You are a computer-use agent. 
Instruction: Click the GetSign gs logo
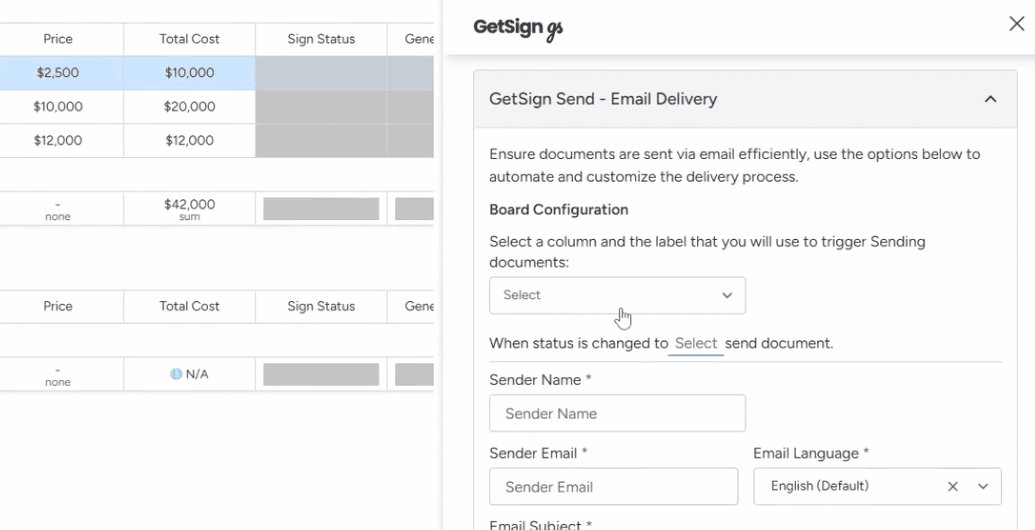pos(518,28)
